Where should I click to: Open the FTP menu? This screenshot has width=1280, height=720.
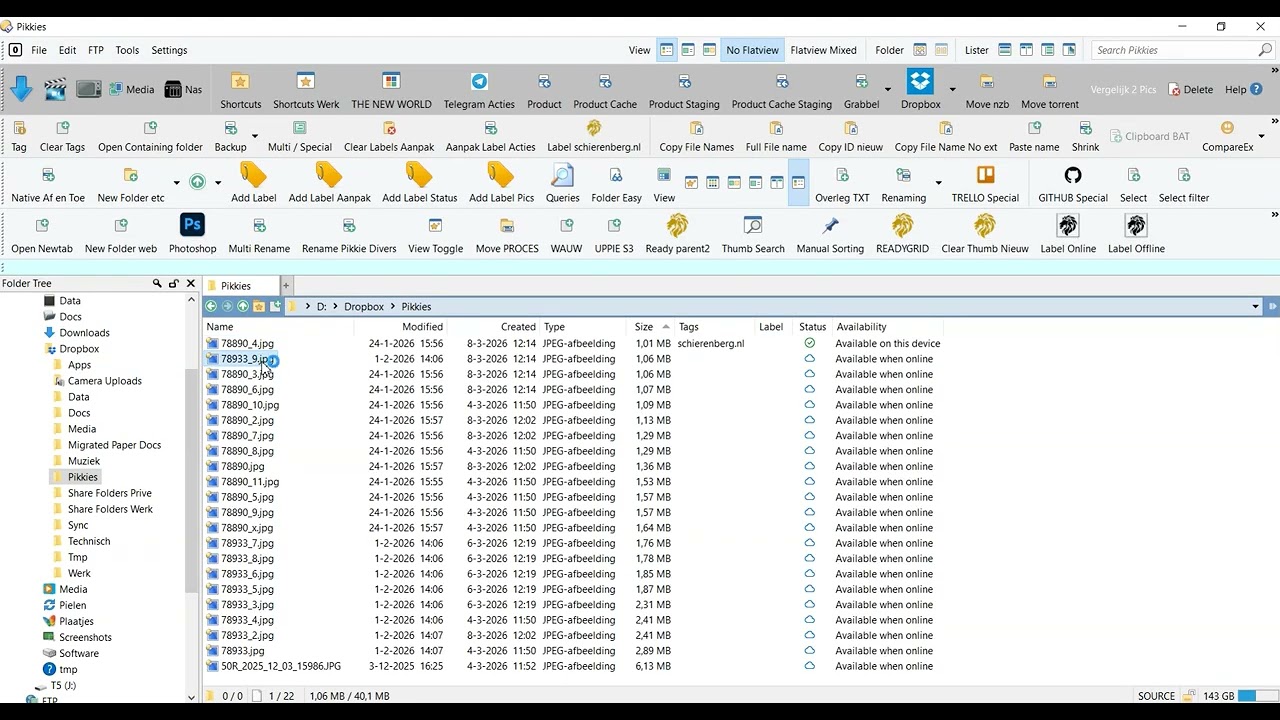point(96,50)
